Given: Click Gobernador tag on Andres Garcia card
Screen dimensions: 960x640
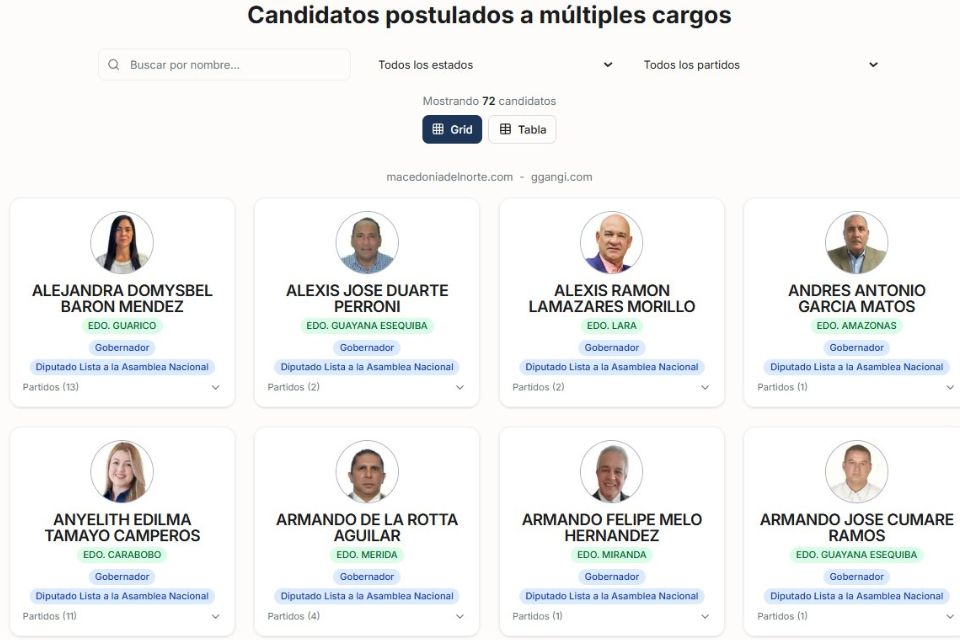Looking at the screenshot, I should [857, 347].
